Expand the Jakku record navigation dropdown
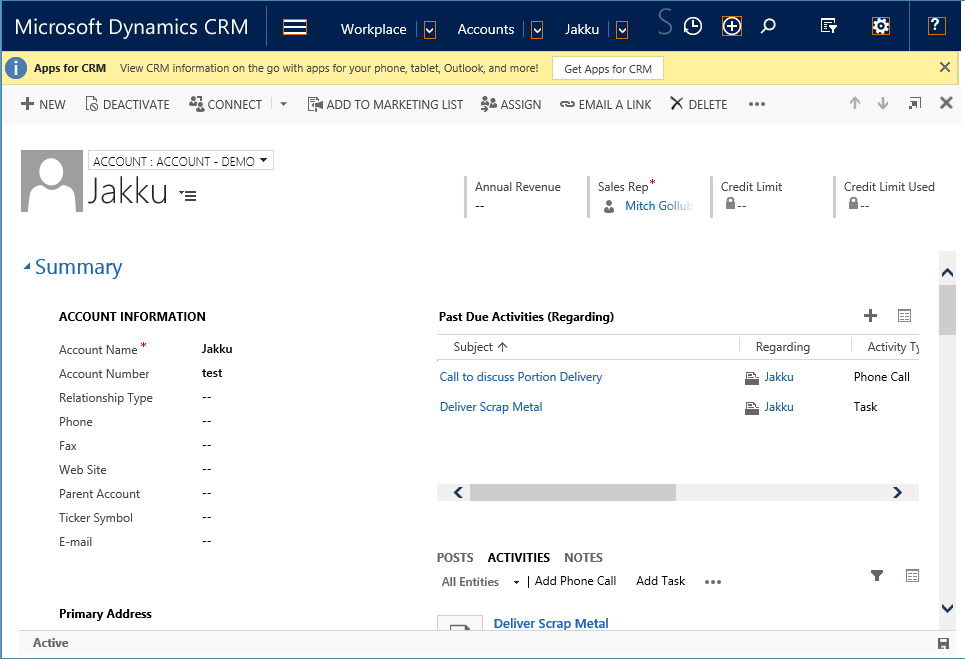 pos(622,29)
